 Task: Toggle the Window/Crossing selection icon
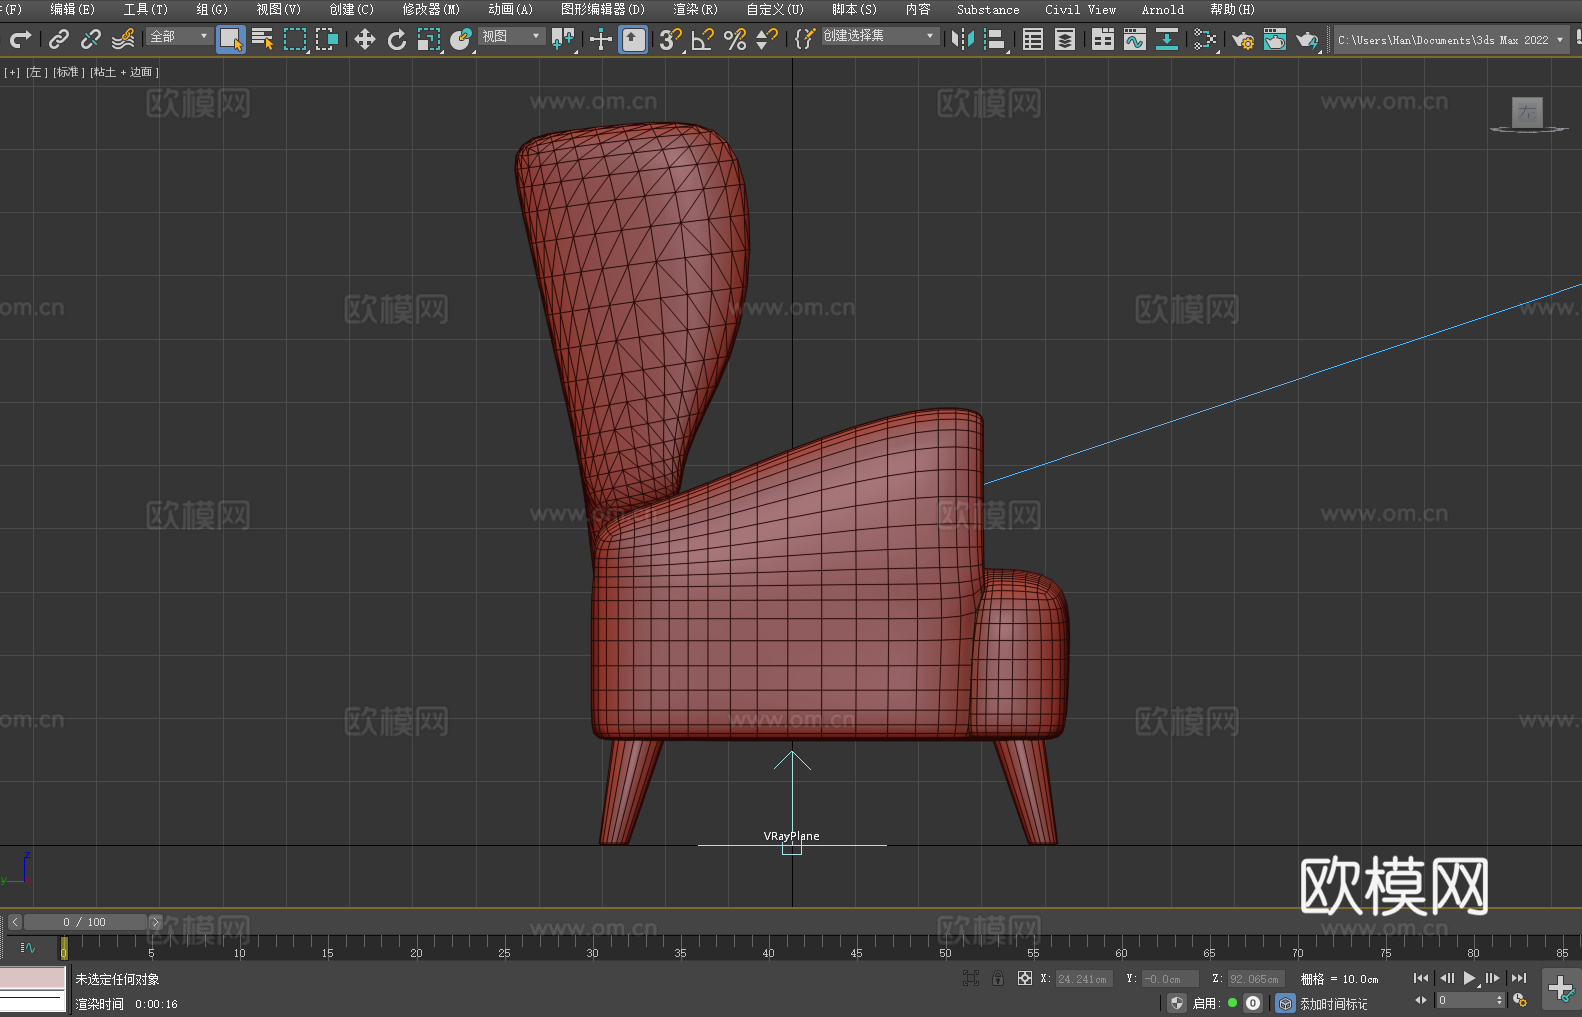click(x=327, y=39)
